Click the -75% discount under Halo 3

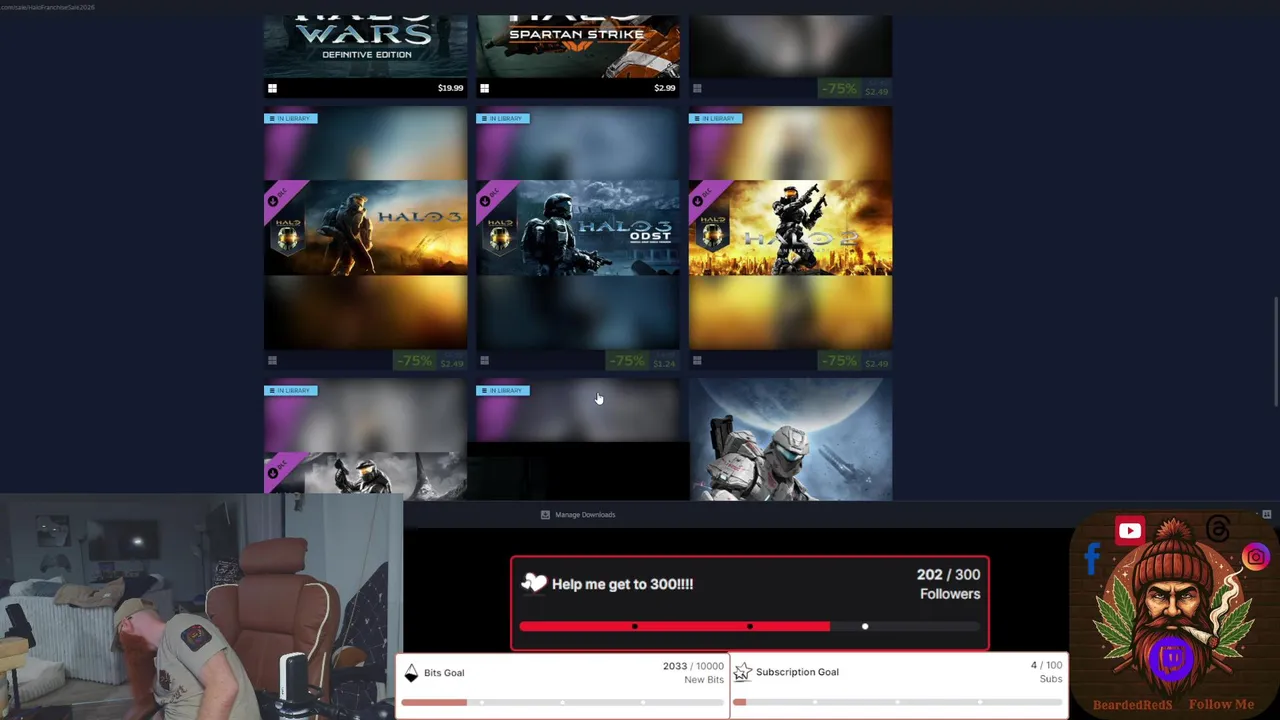pos(414,361)
